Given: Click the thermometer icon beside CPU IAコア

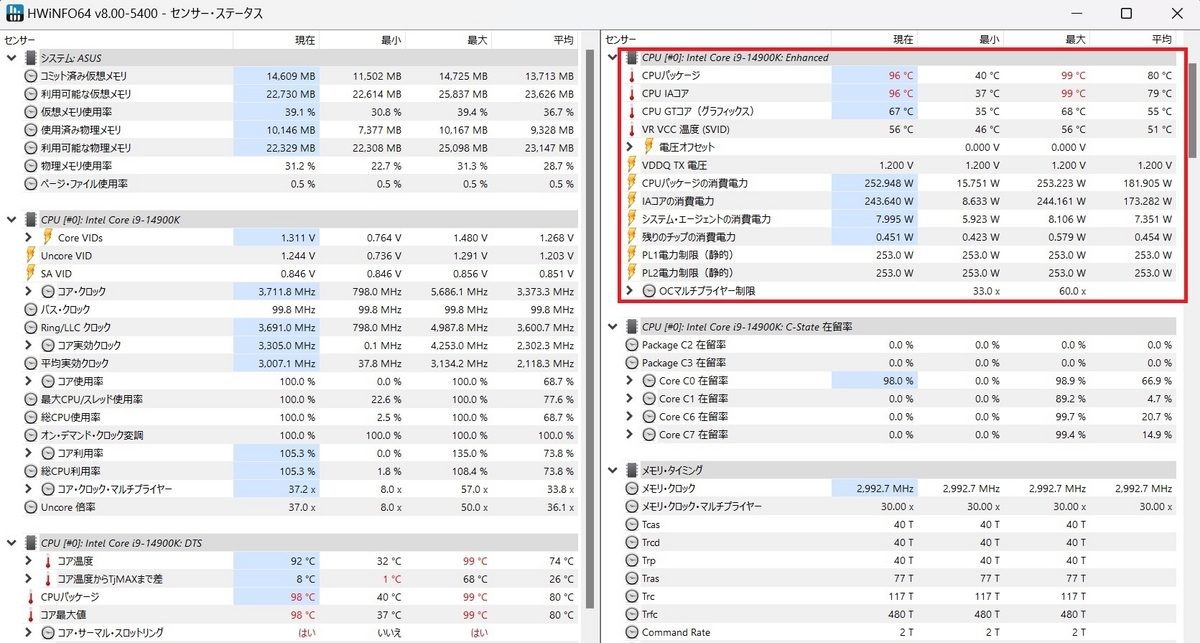Looking at the screenshot, I should click(631, 94).
